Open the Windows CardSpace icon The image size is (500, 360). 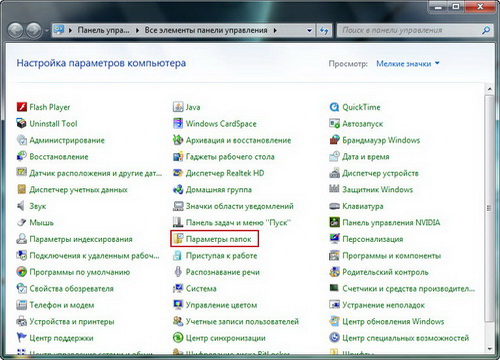click(x=178, y=124)
